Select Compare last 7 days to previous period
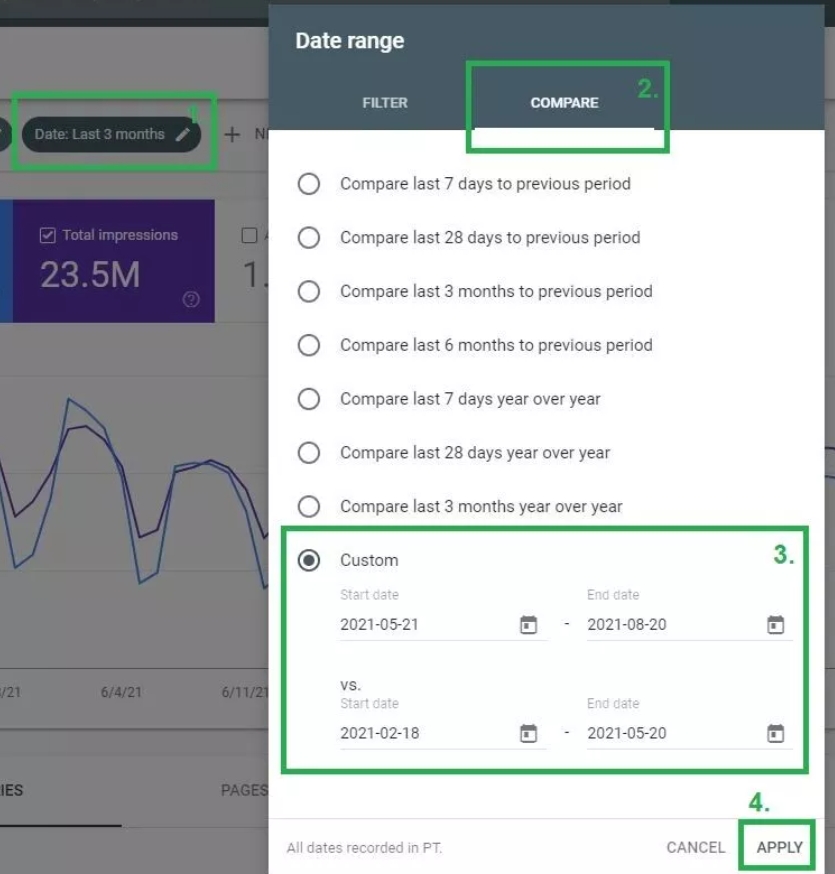The image size is (835, 874). point(310,184)
